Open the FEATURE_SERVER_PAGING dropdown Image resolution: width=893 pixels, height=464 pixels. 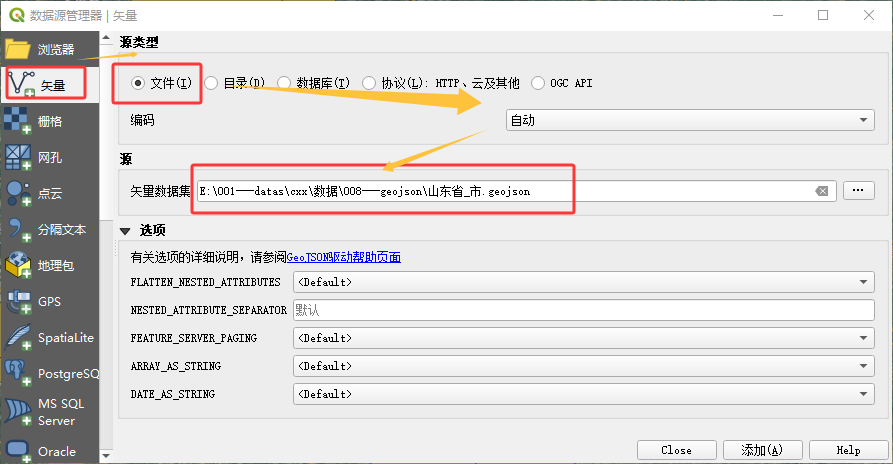(x=584, y=338)
